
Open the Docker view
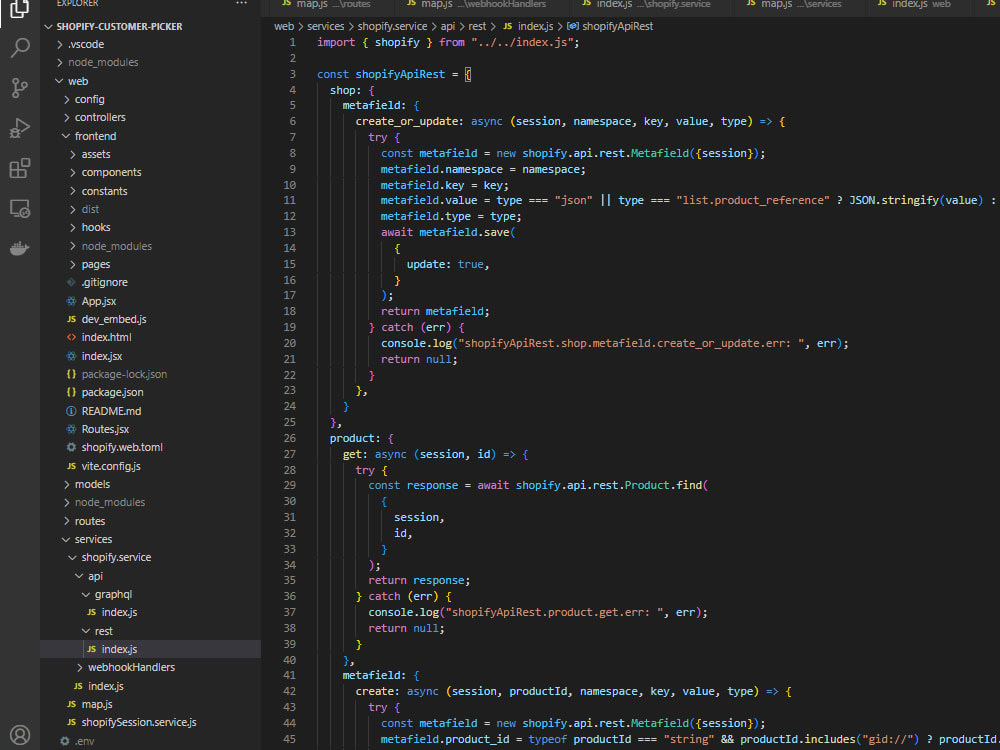pyautogui.click(x=19, y=248)
